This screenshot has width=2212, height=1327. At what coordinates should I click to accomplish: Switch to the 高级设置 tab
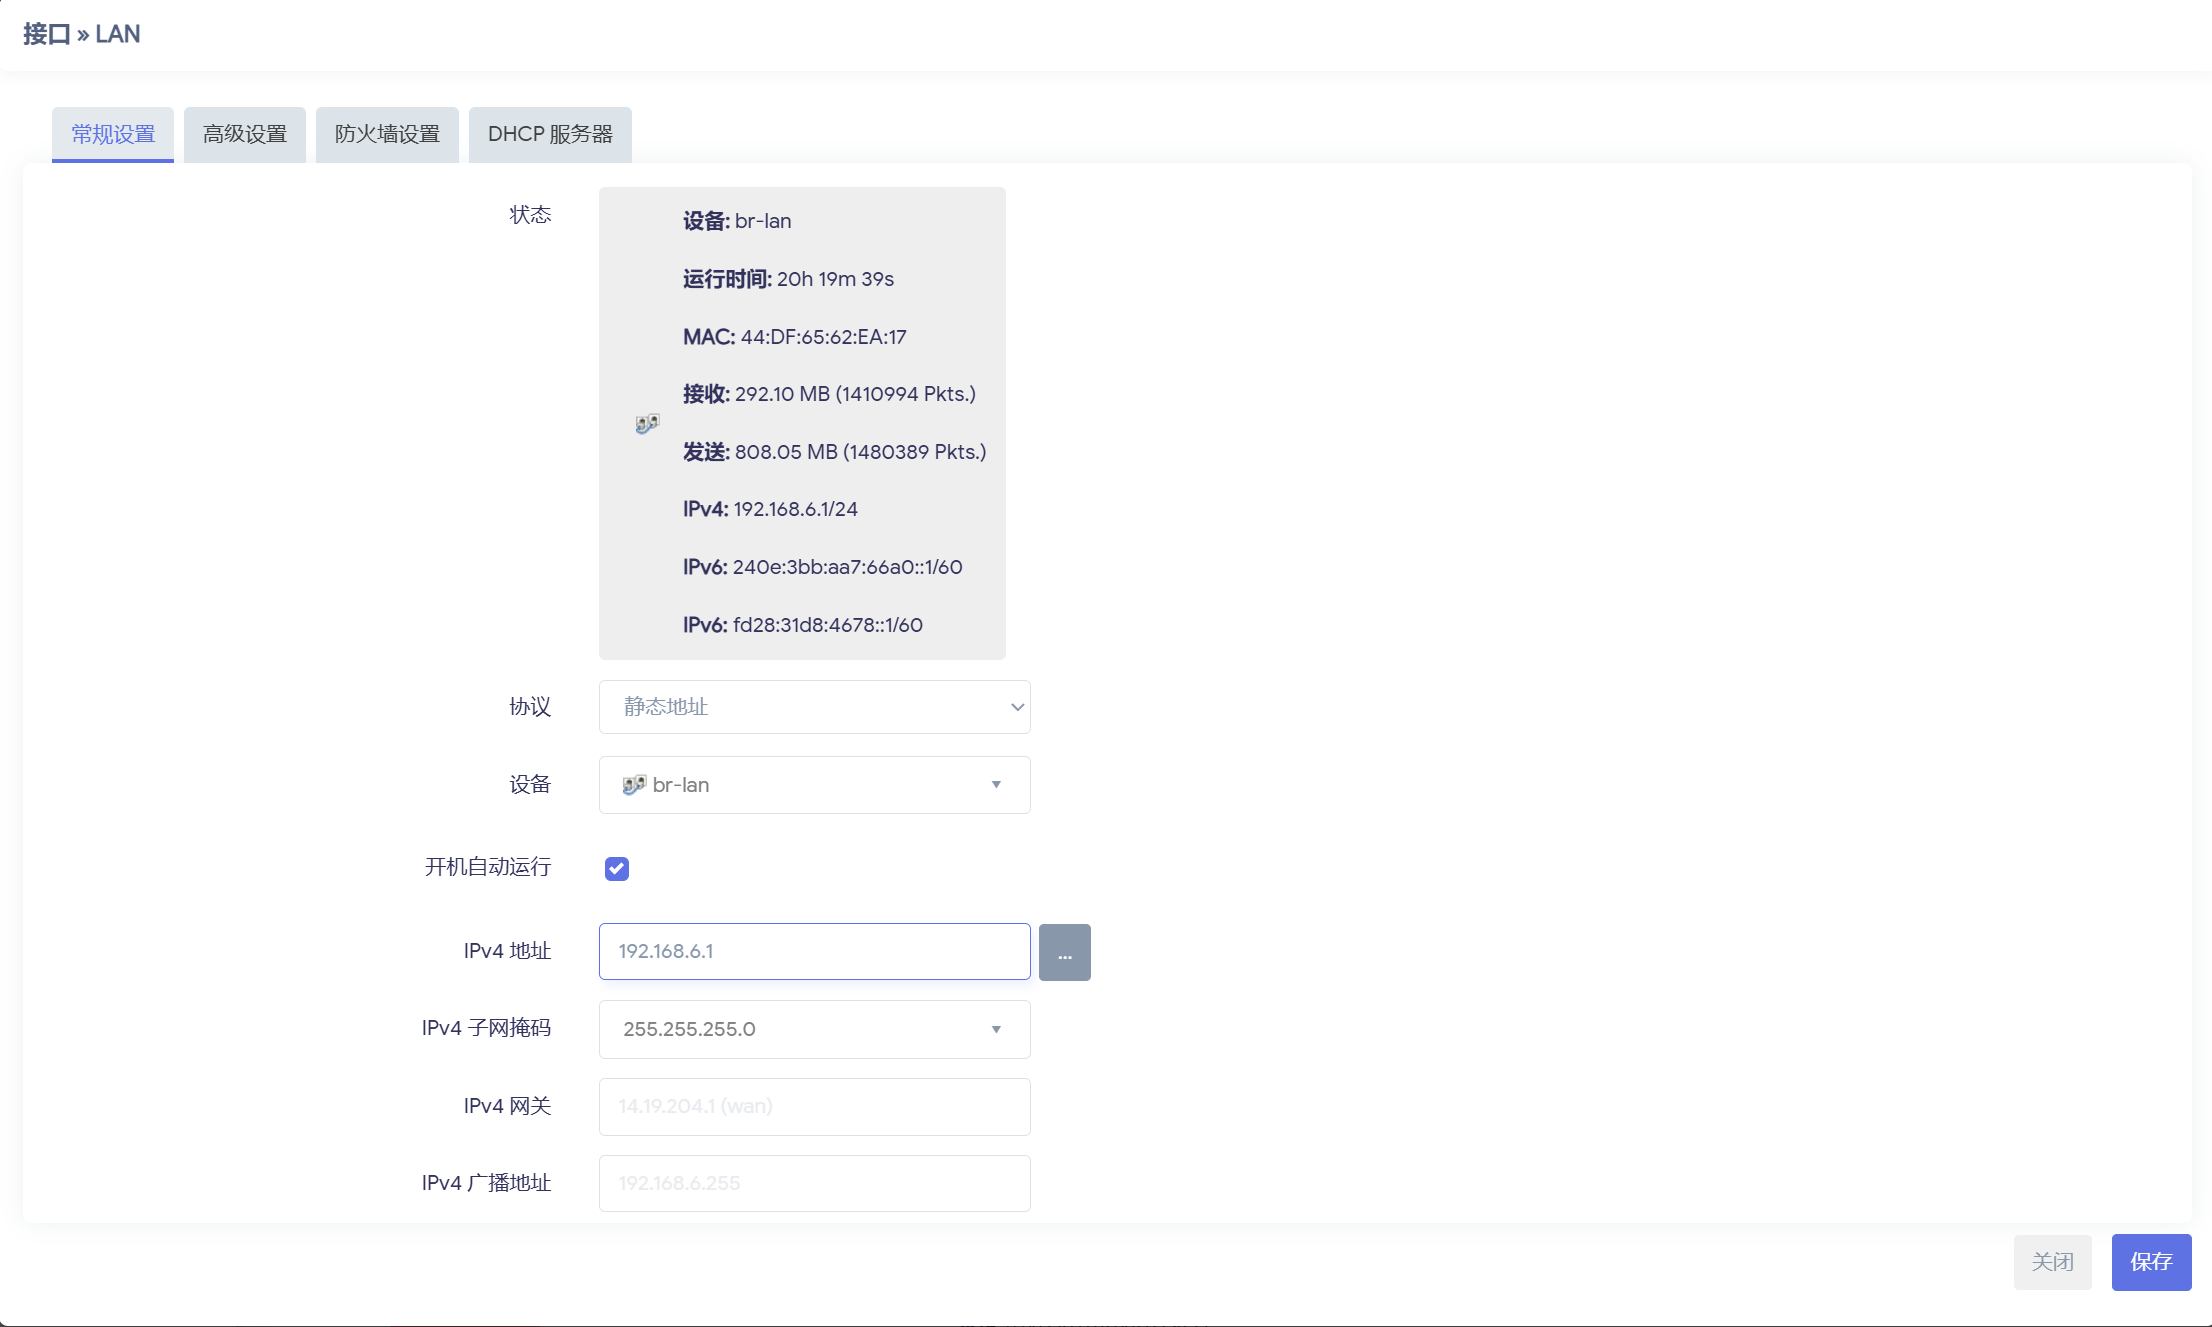click(244, 134)
